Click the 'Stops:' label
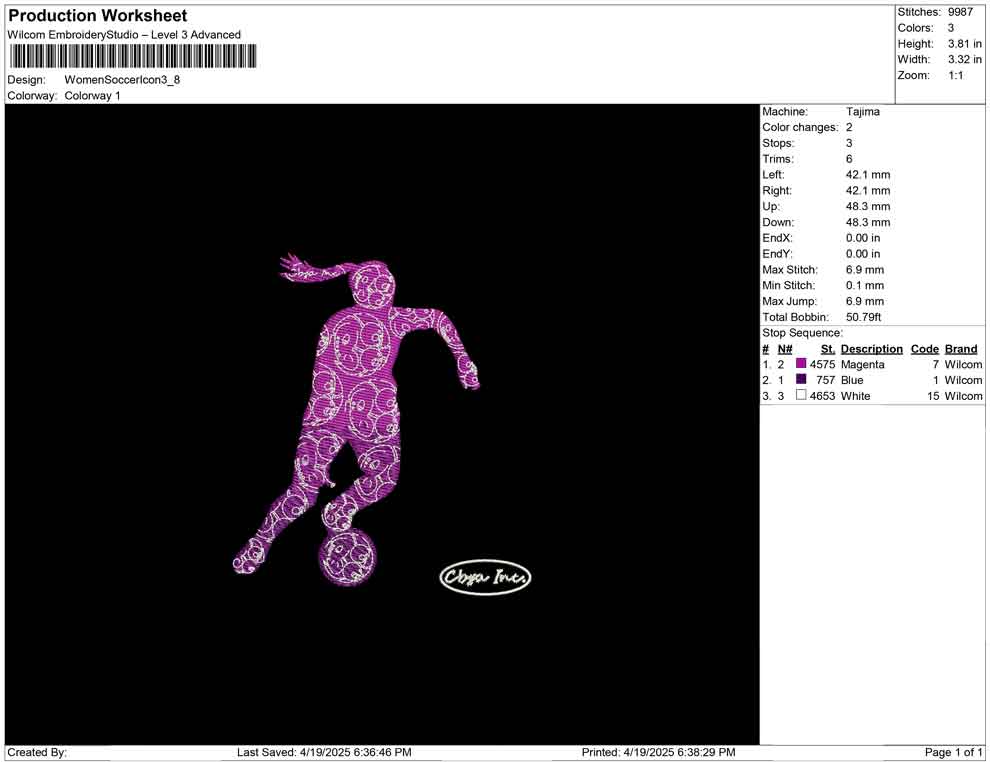990x762 pixels. pyautogui.click(x=778, y=143)
